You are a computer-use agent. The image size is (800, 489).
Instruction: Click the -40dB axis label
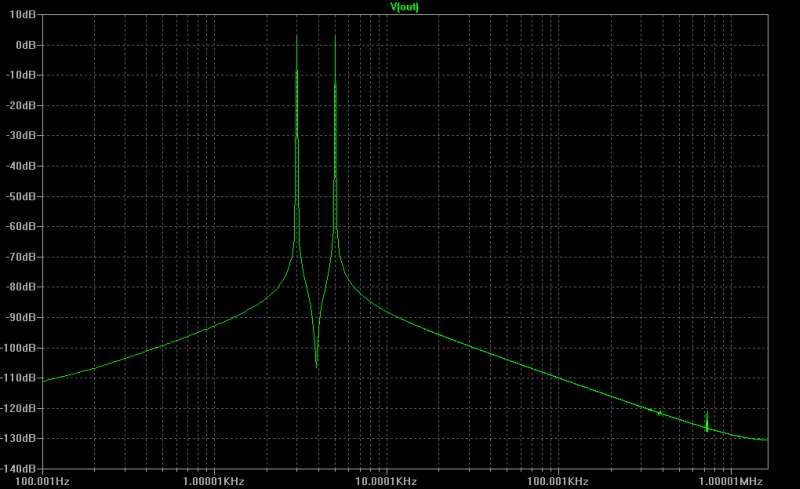[x=21, y=166]
